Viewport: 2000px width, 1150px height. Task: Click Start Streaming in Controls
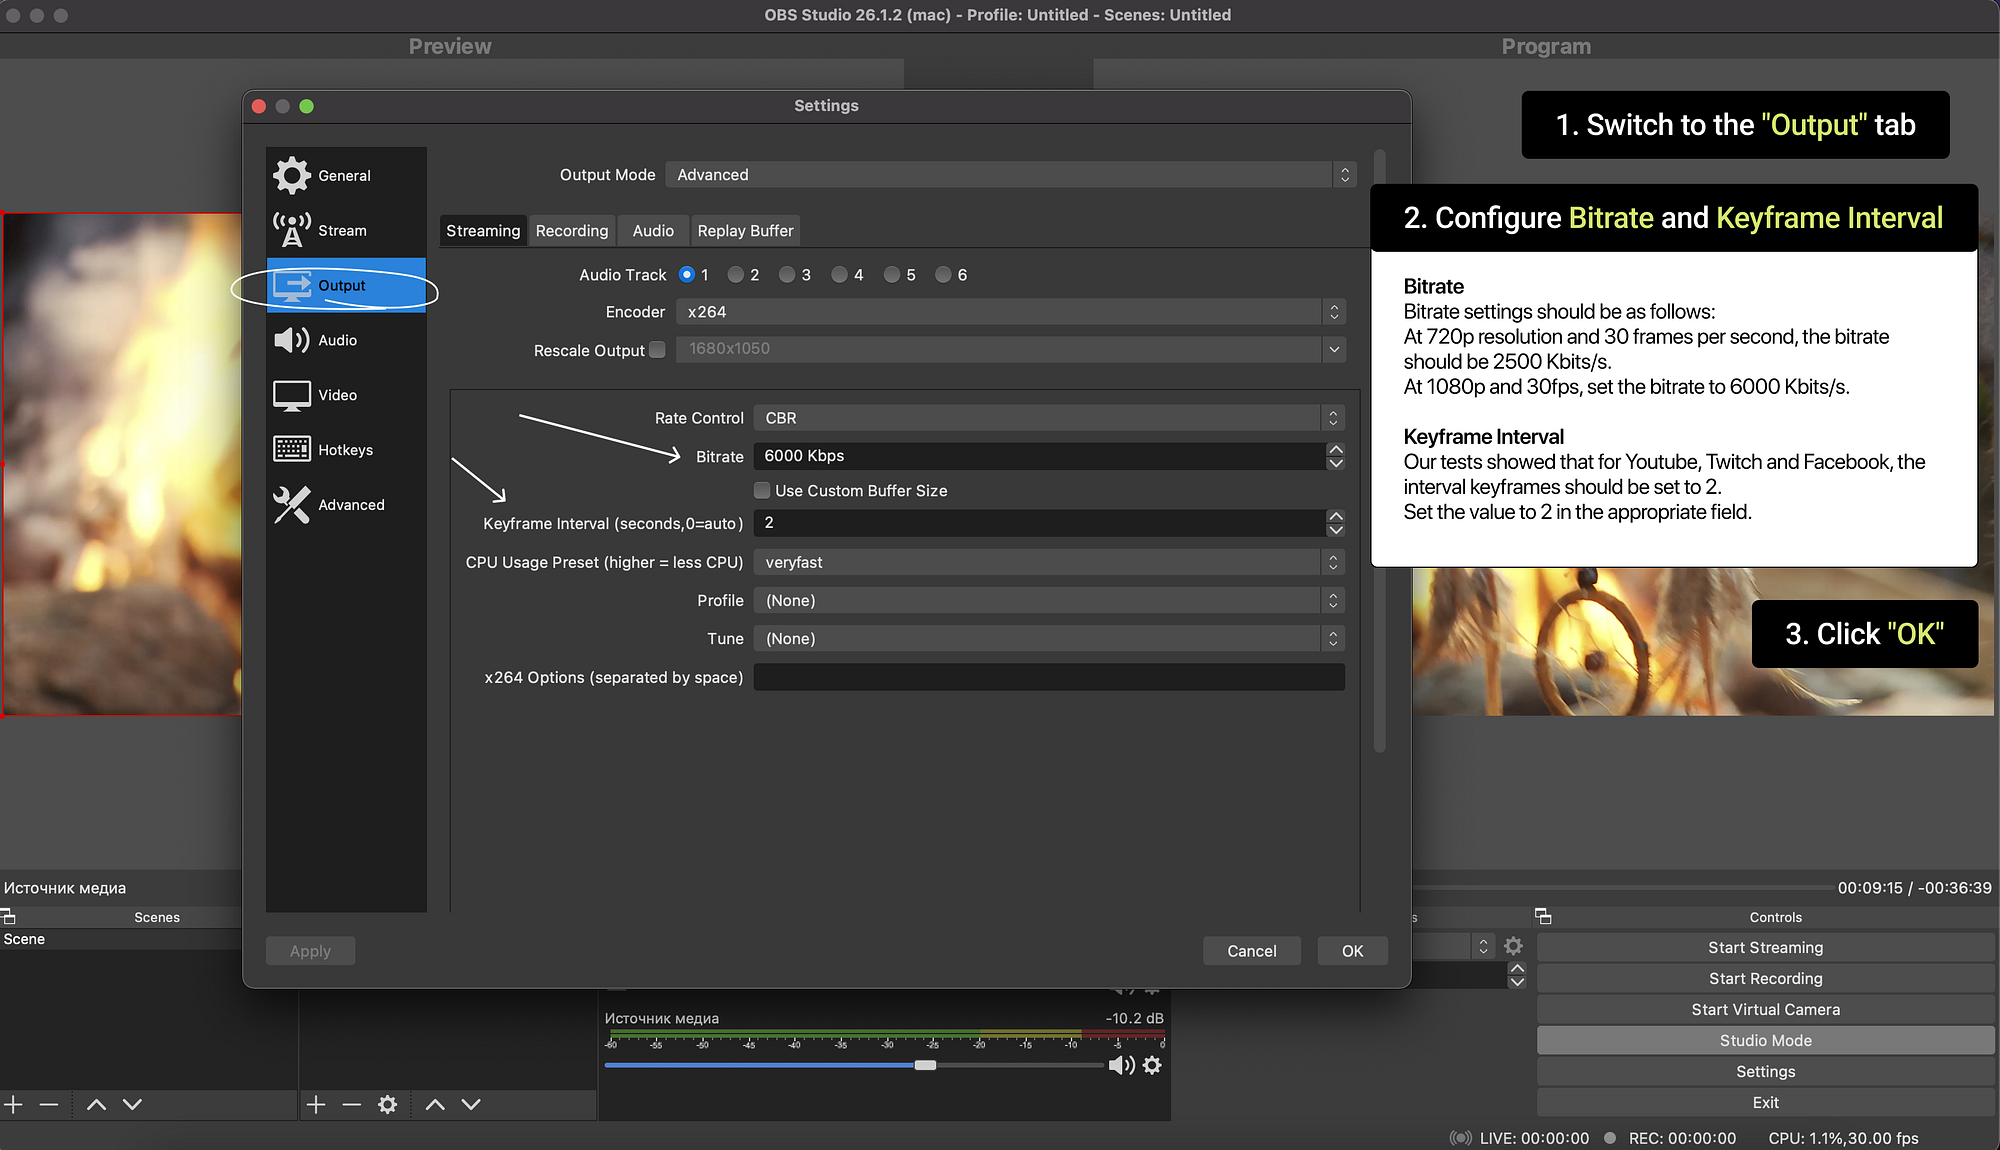pos(1765,948)
